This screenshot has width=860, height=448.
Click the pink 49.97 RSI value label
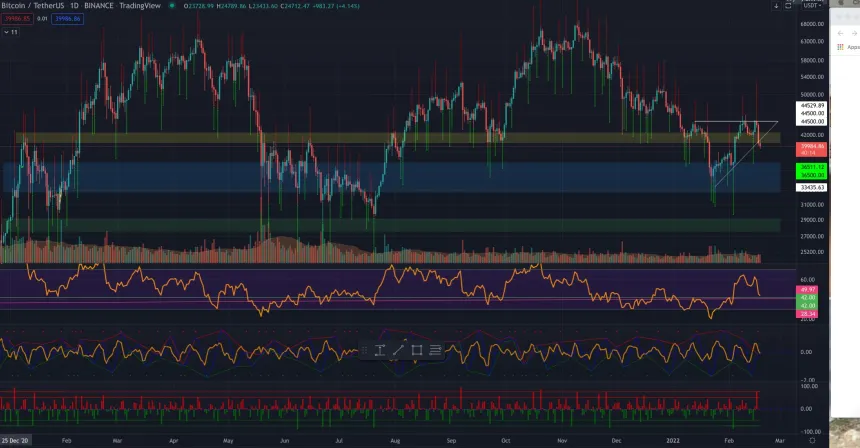[x=807, y=290]
